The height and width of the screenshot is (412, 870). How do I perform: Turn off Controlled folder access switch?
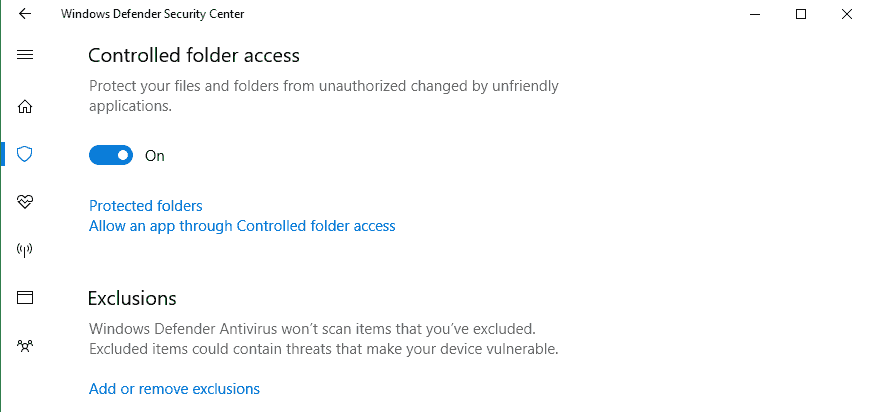coord(111,155)
